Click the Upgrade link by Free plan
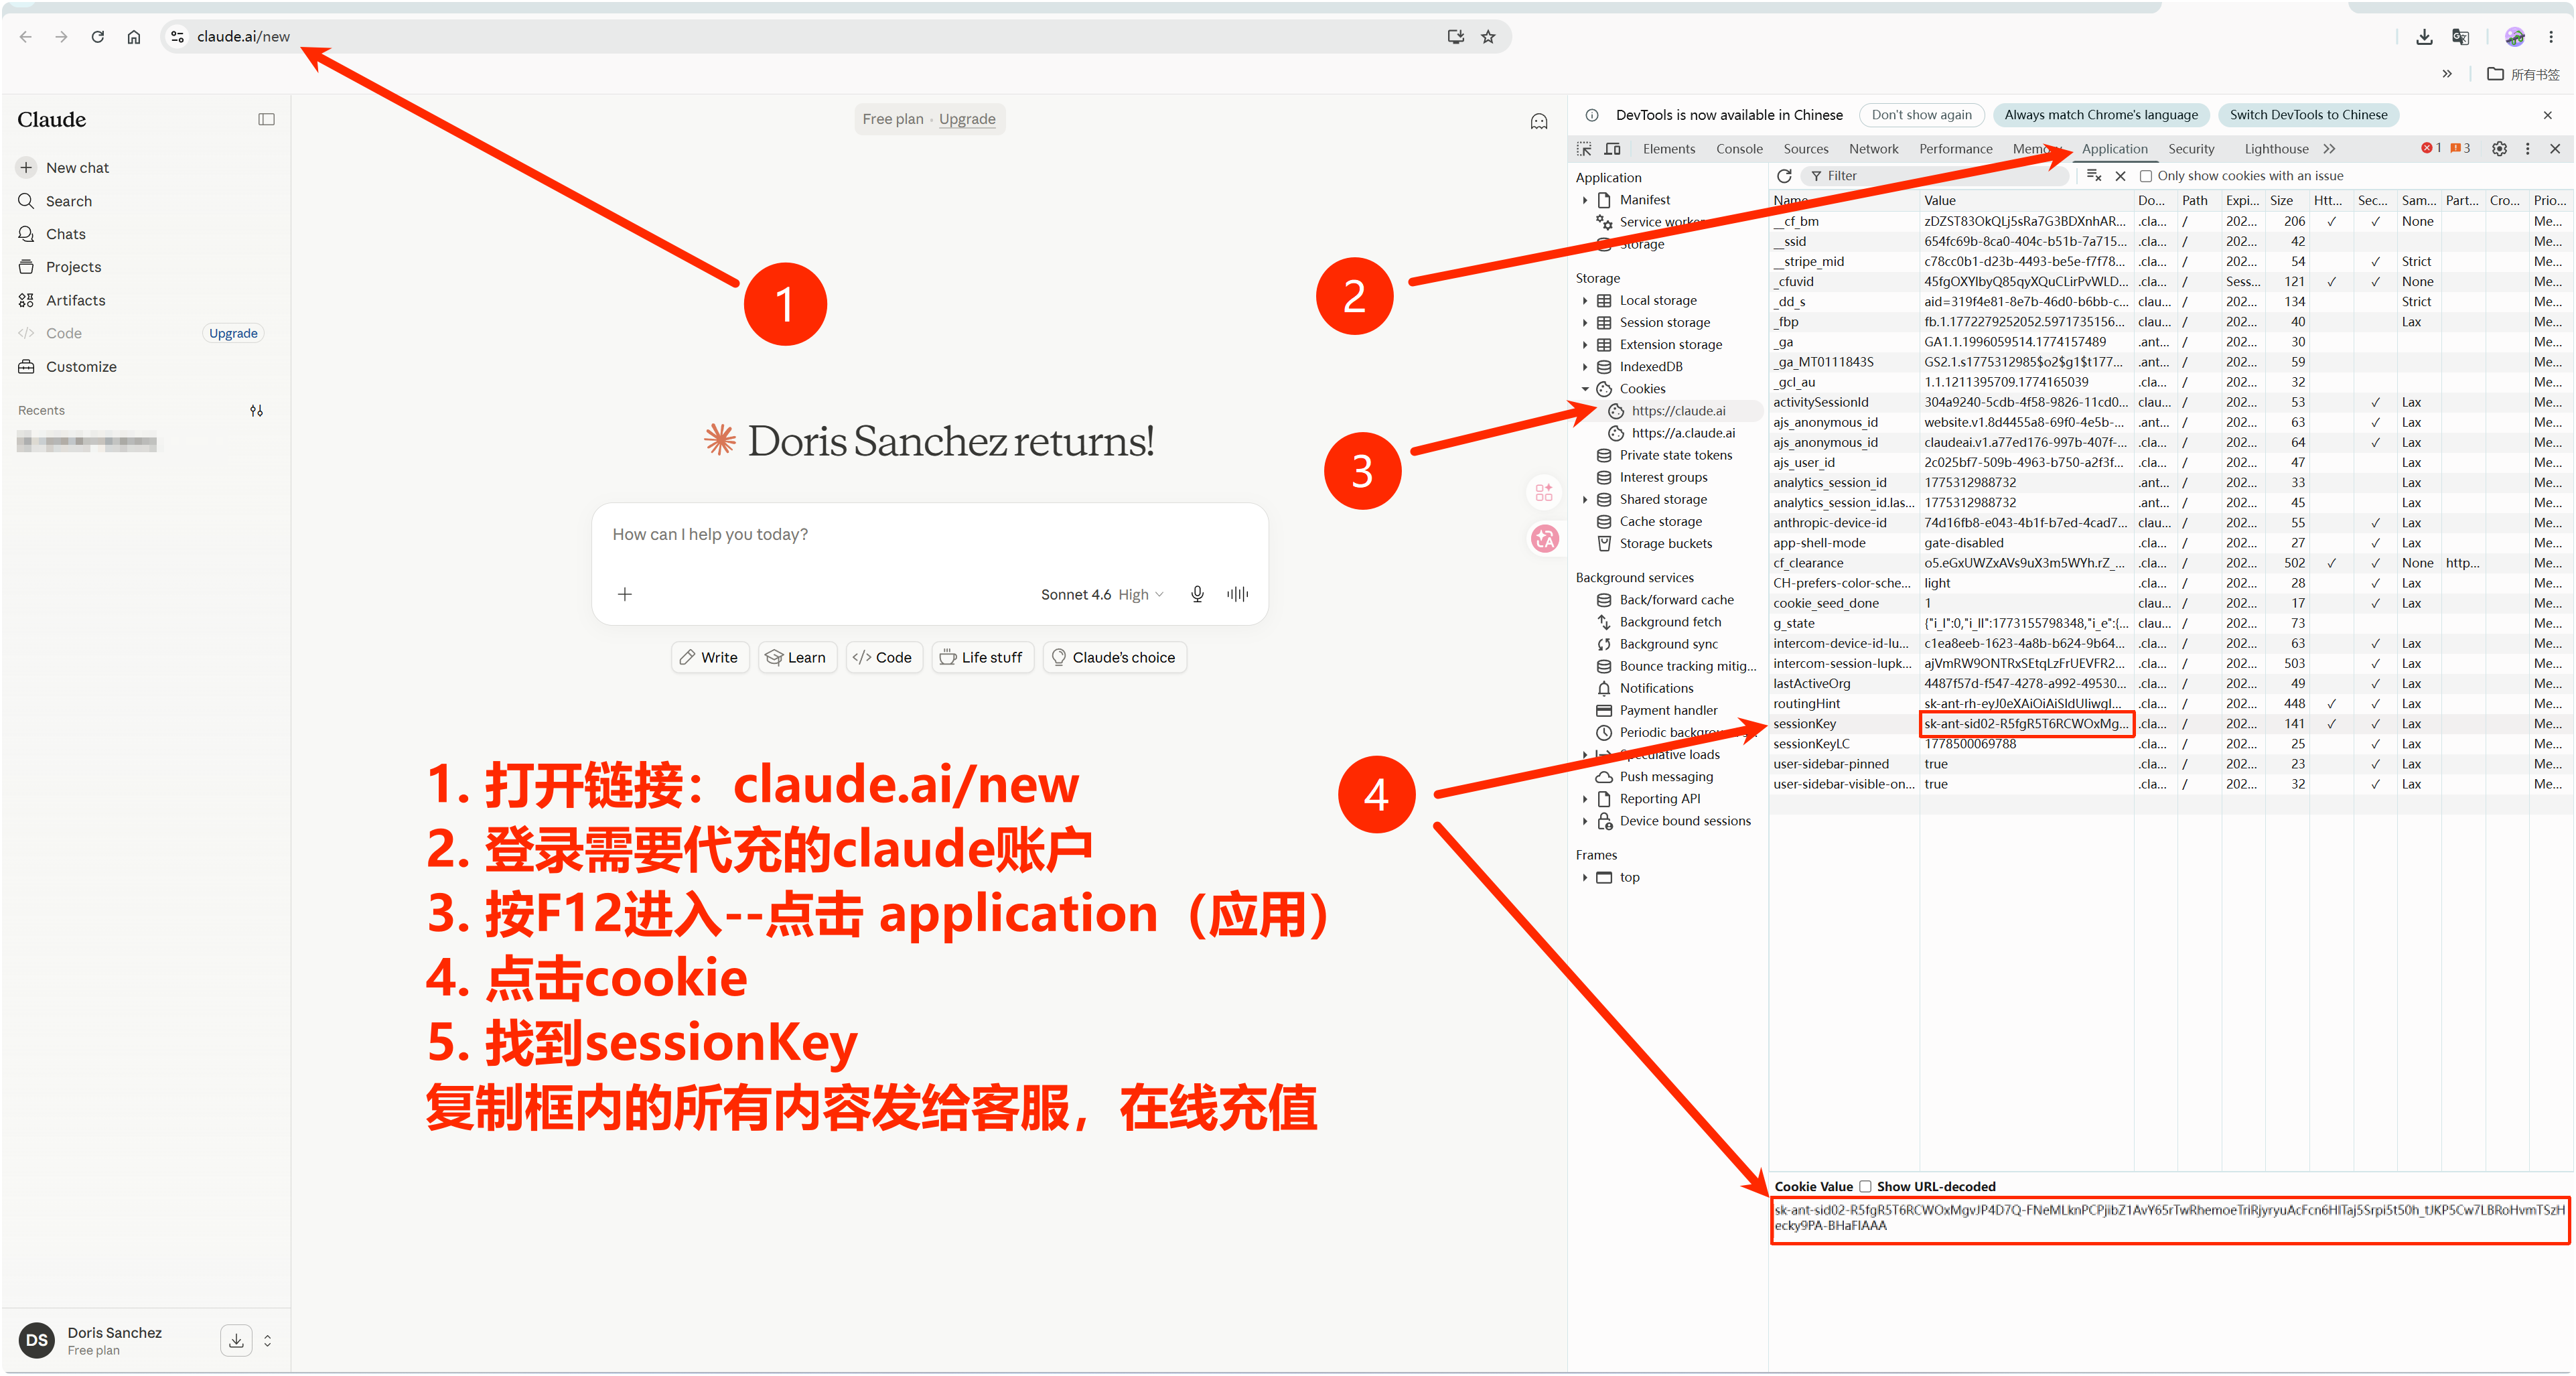This screenshot has width=2576, height=1376. 966,119
